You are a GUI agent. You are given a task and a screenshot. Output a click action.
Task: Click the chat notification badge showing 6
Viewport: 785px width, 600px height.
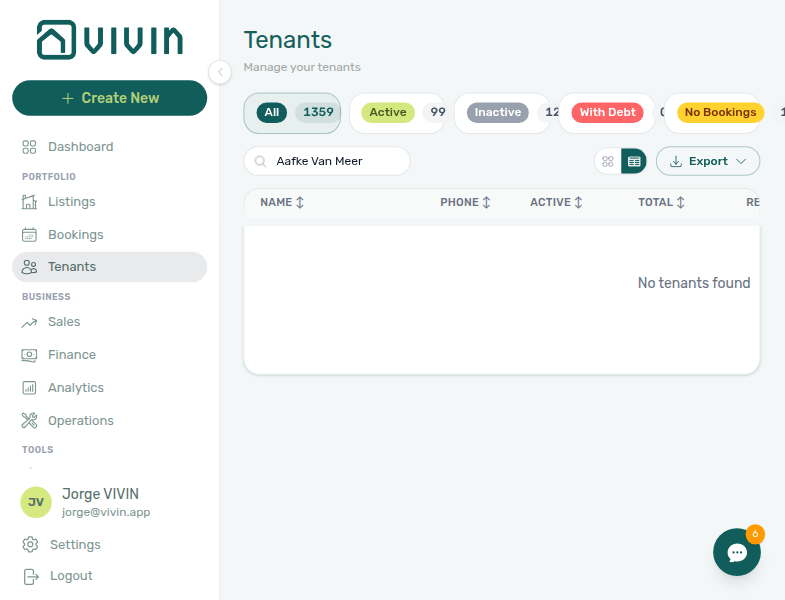[755, 534]
